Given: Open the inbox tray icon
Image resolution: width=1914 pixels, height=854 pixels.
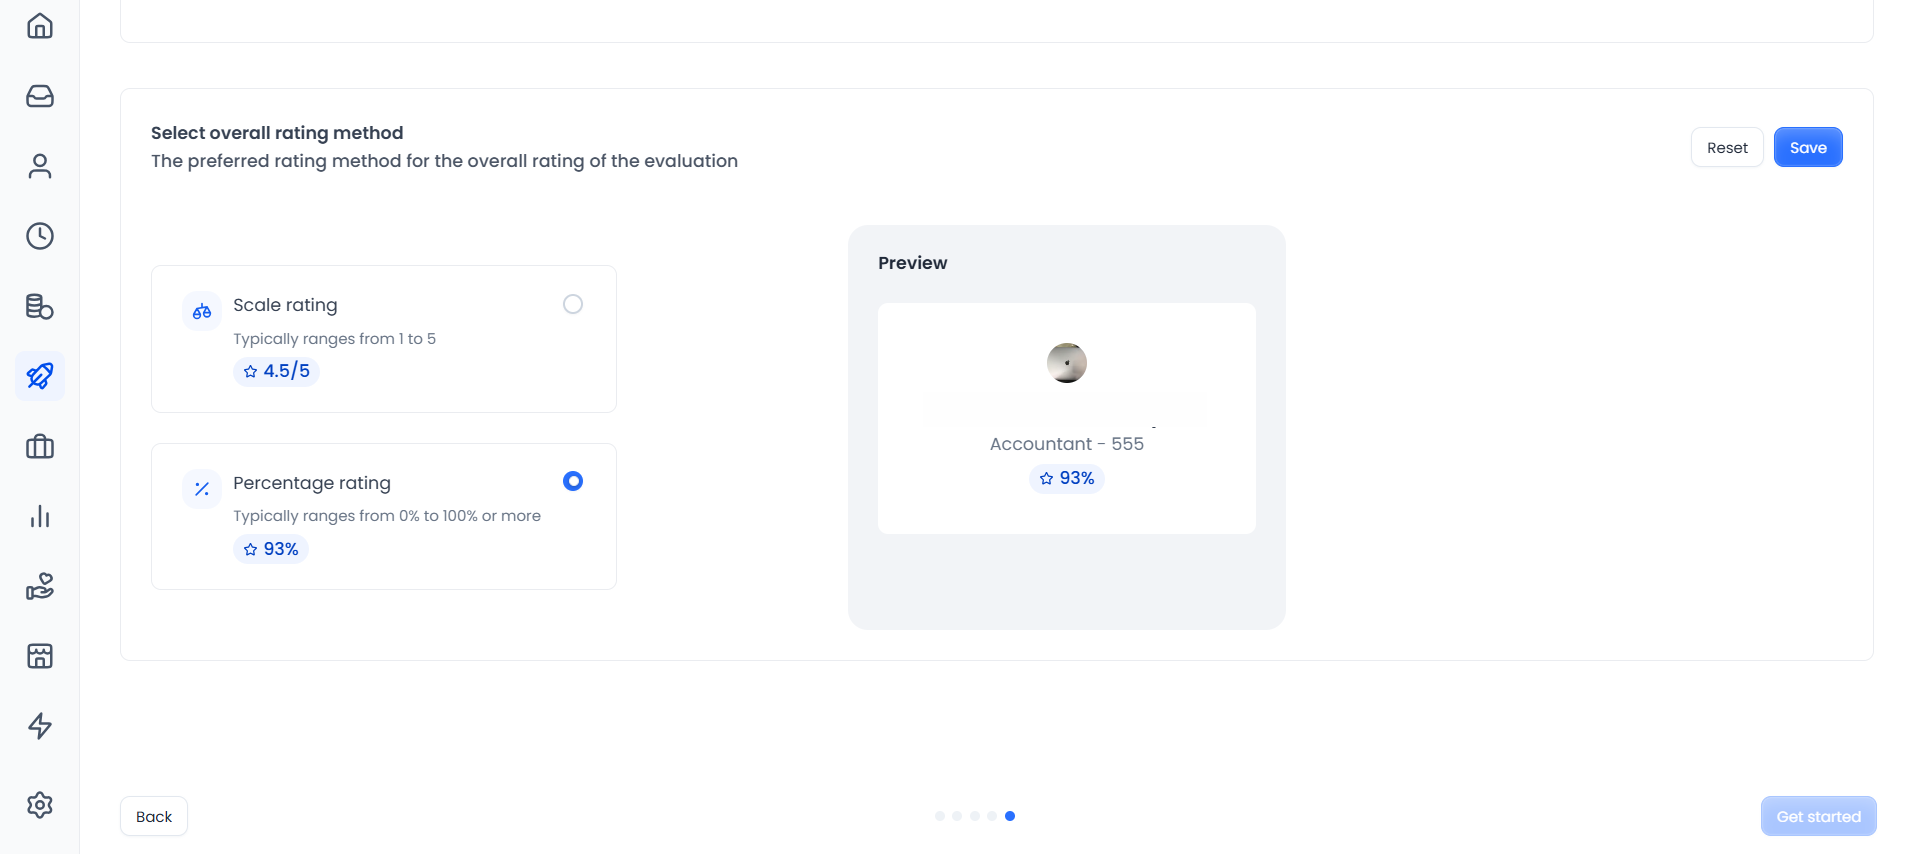Looking at the screenshot, I should (40, 96).
